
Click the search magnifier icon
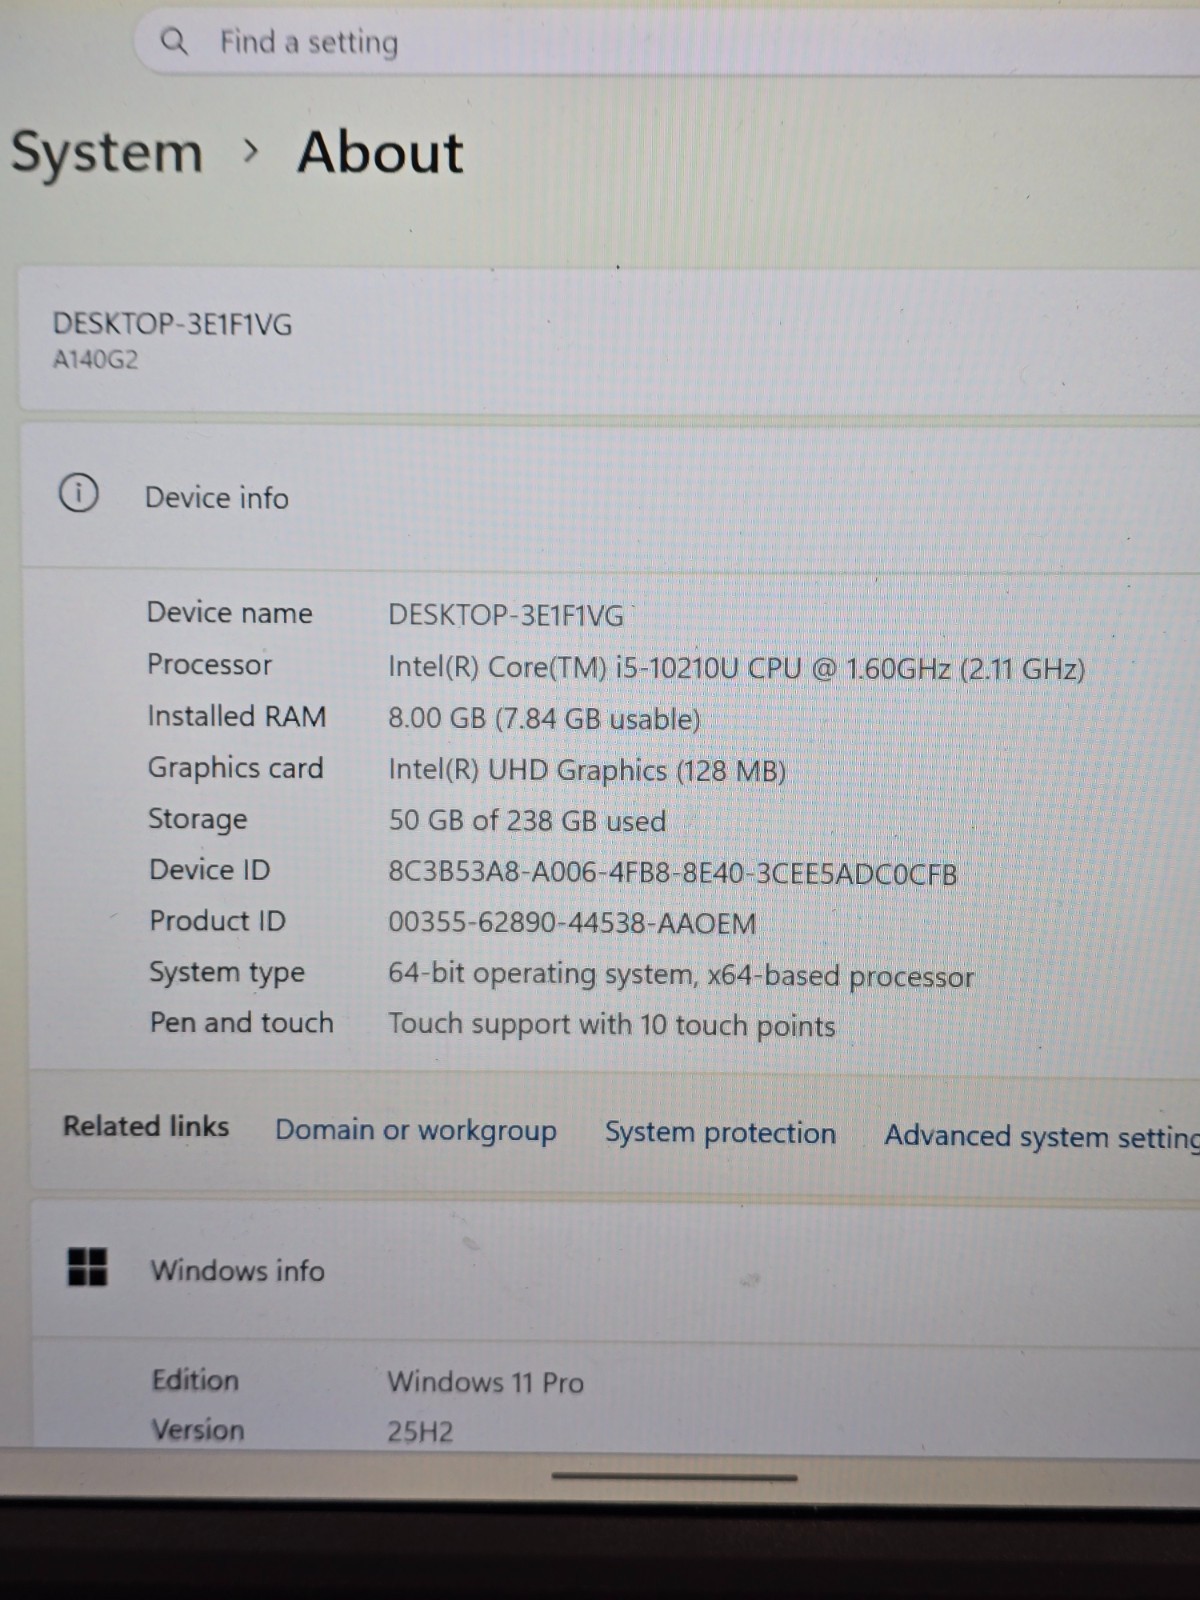tap(173, 42)
